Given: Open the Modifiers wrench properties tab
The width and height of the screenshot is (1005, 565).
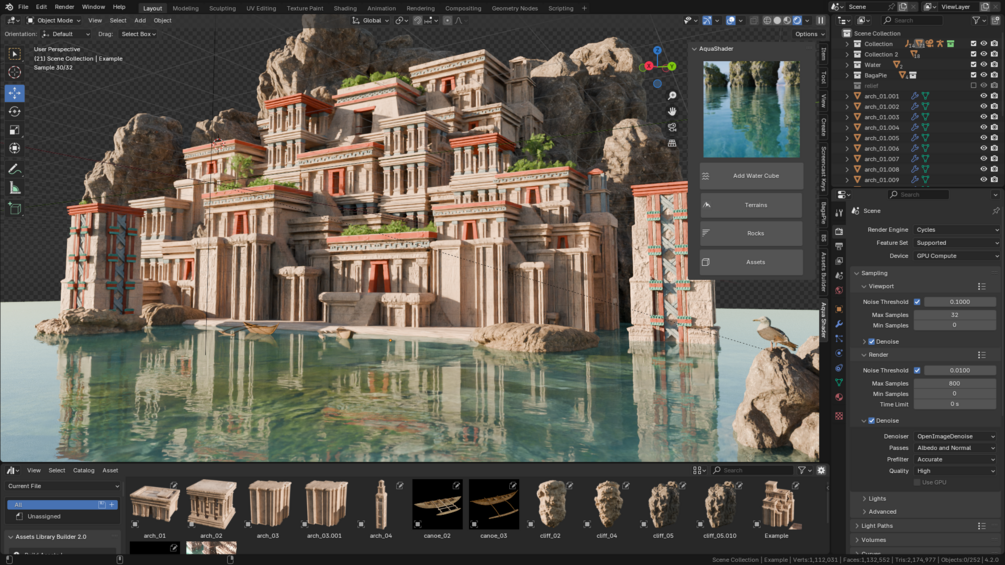Looking at the screenshot, I should tap(839, 324).
